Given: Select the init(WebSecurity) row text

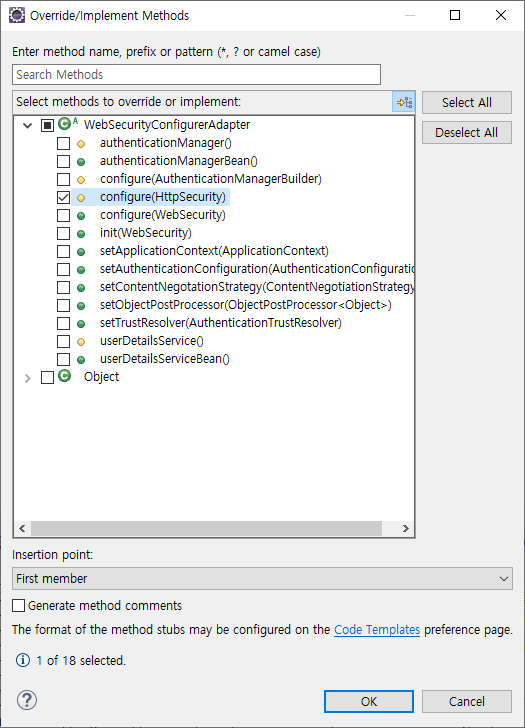Looking at the screenshot, I should click(146, 233).
